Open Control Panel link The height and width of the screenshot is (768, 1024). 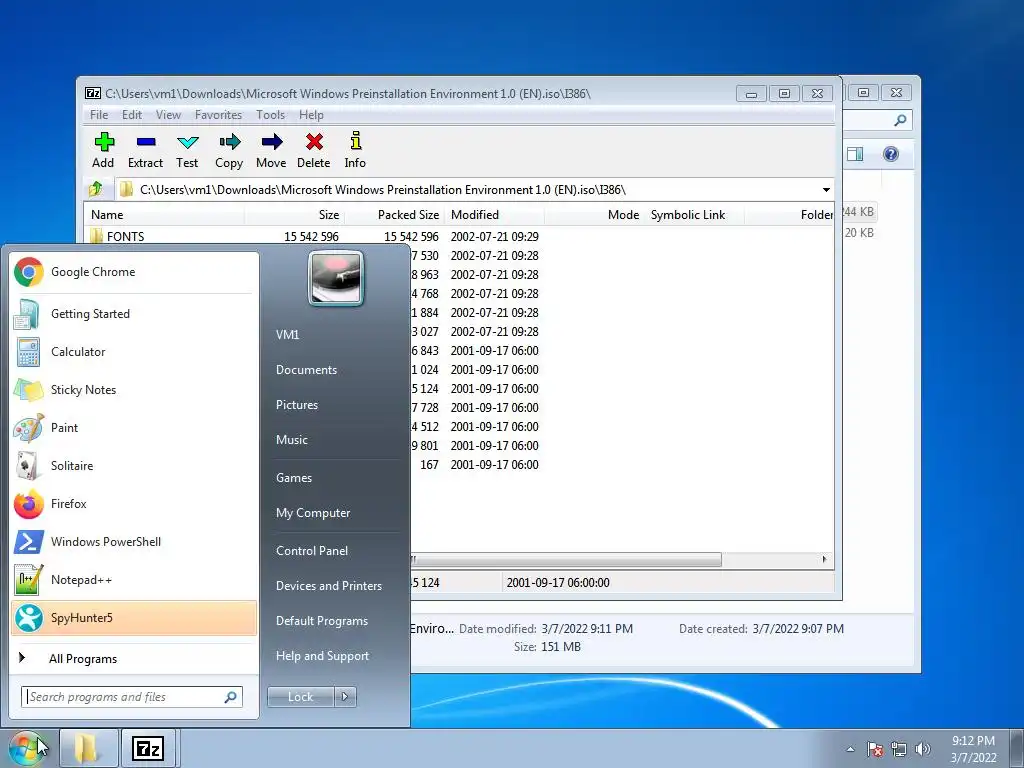[x=312, y=551]
